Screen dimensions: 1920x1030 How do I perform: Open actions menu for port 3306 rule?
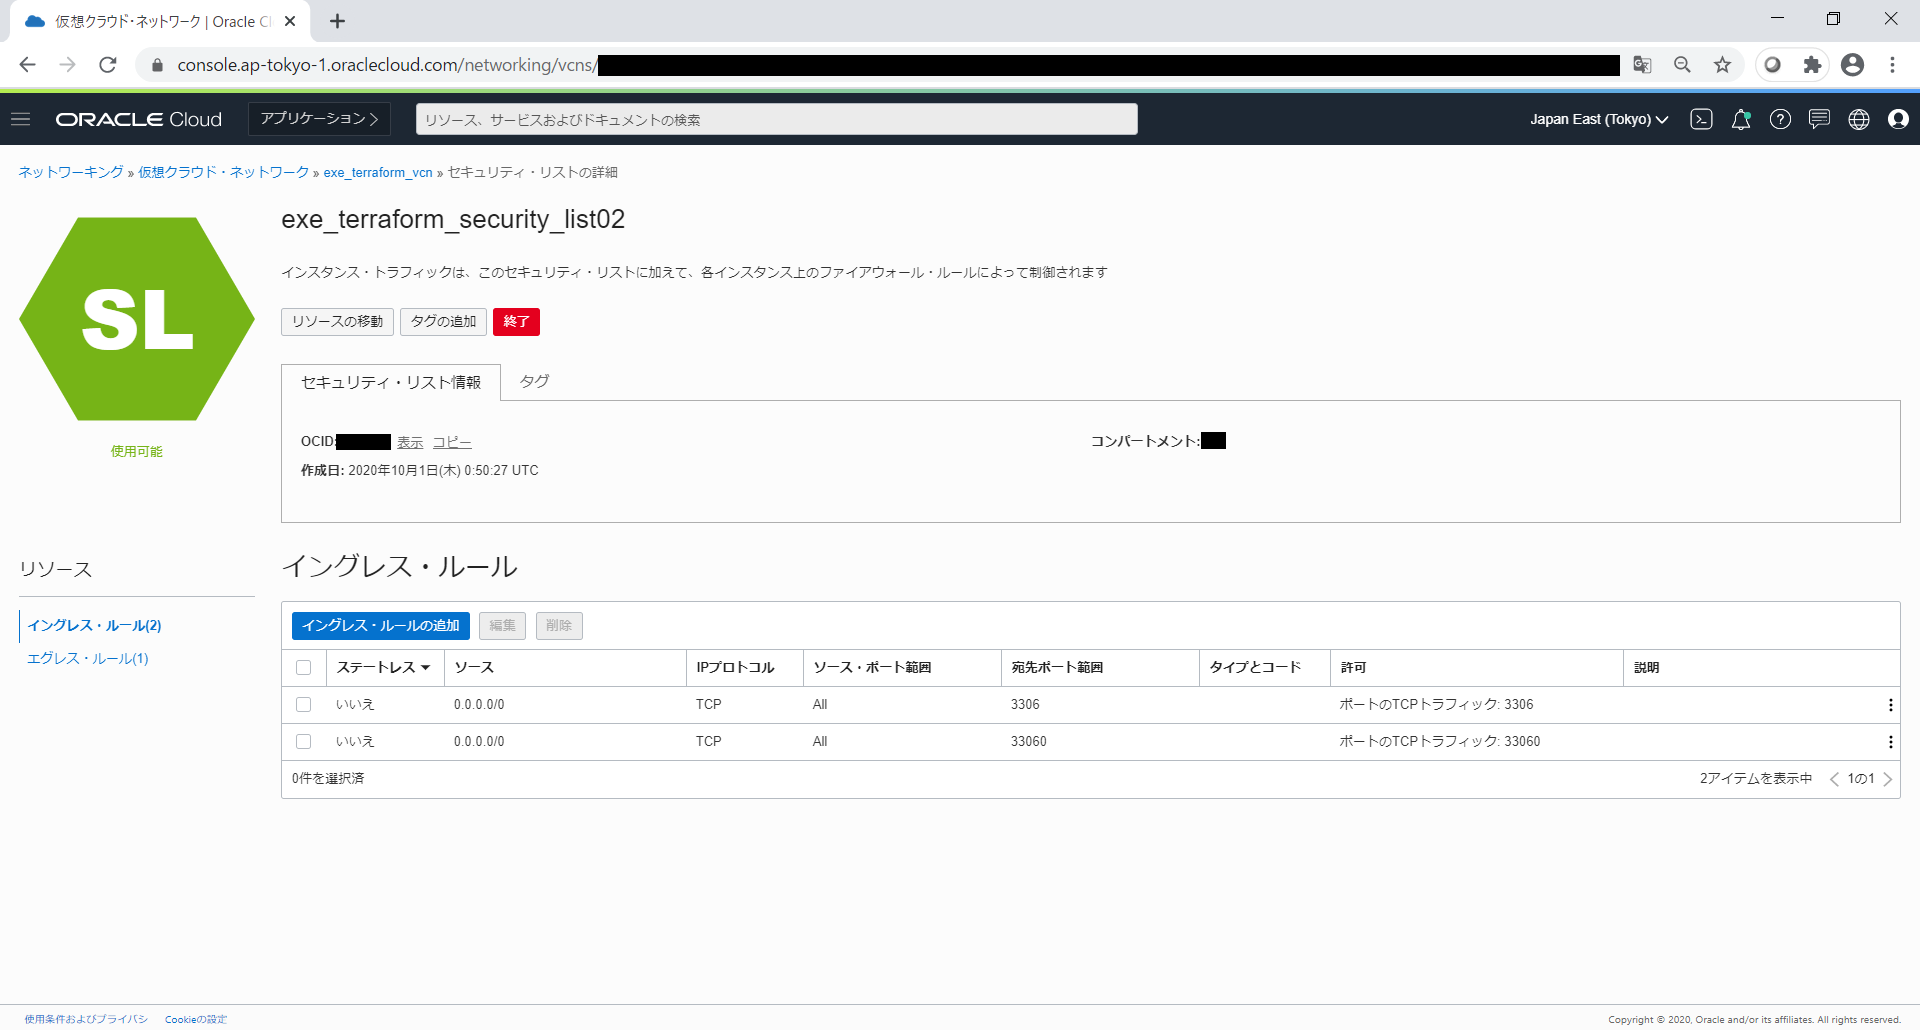1890,705
